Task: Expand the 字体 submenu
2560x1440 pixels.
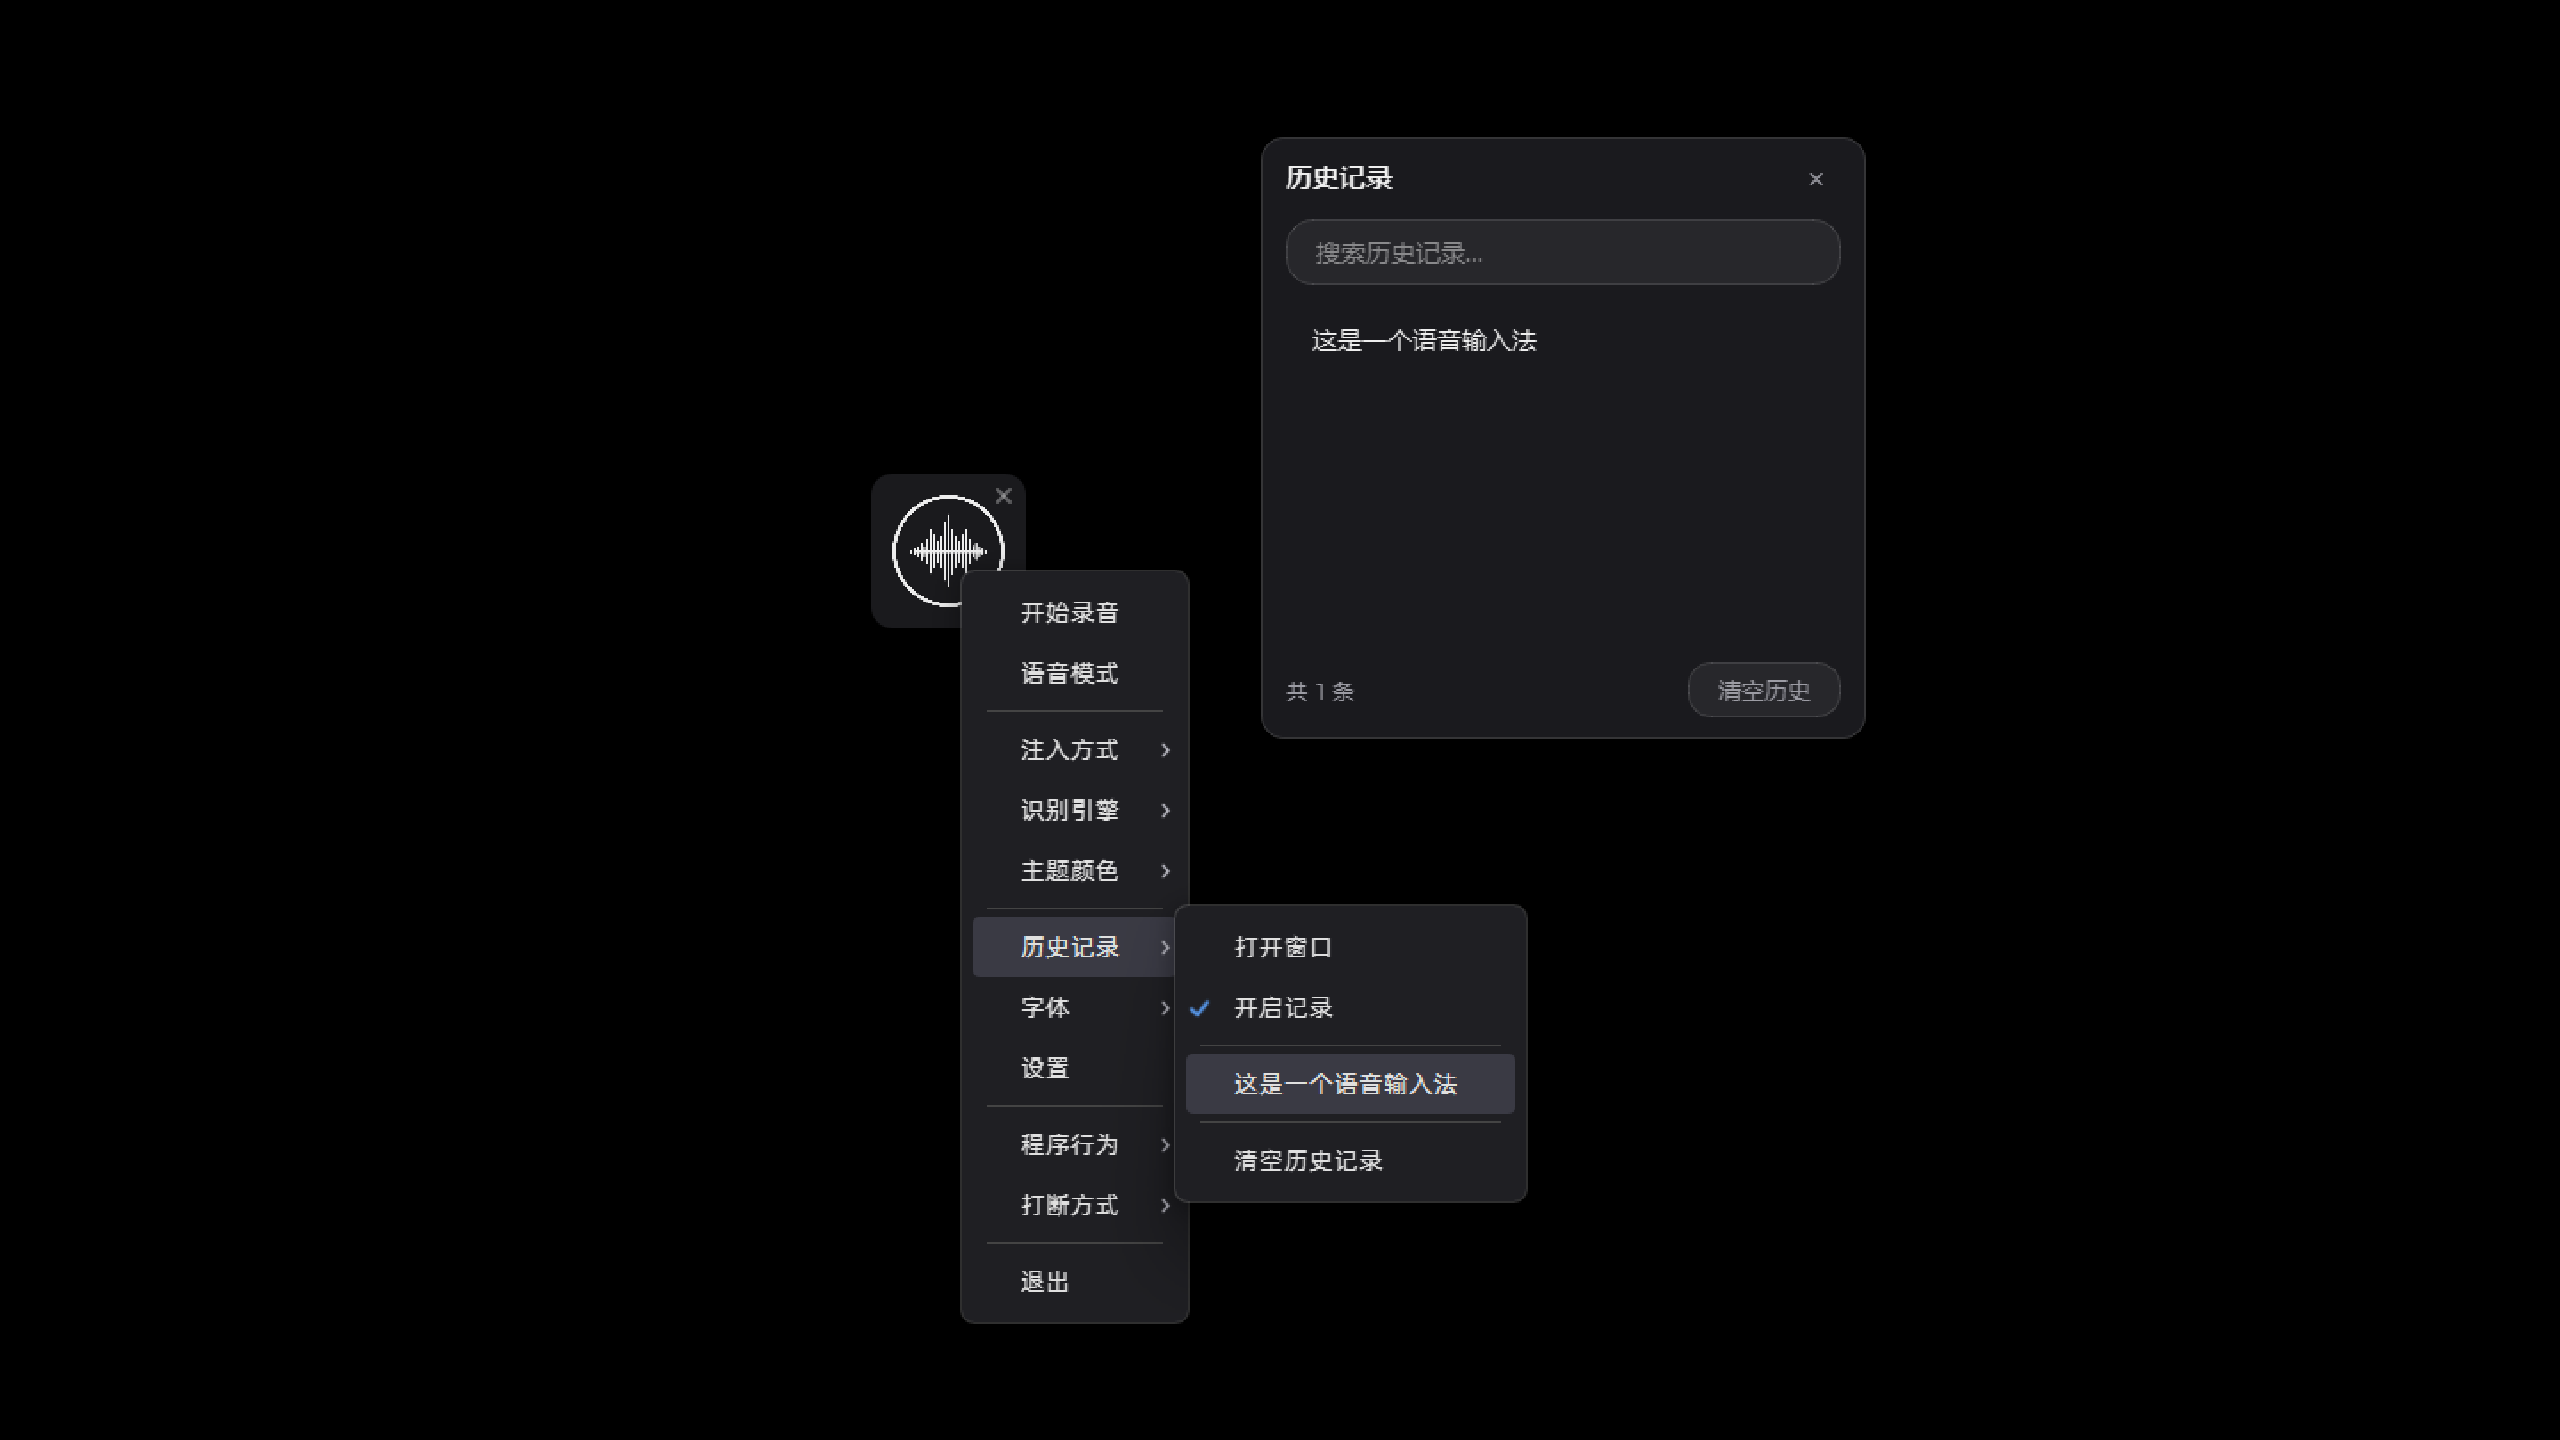Action: [x=1074, y=1007]
